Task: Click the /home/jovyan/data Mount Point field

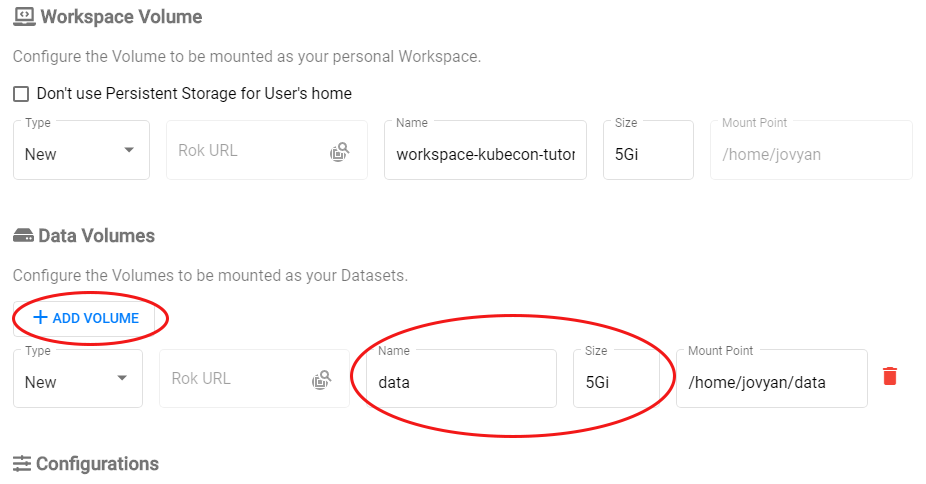Action: pos(770,382)
